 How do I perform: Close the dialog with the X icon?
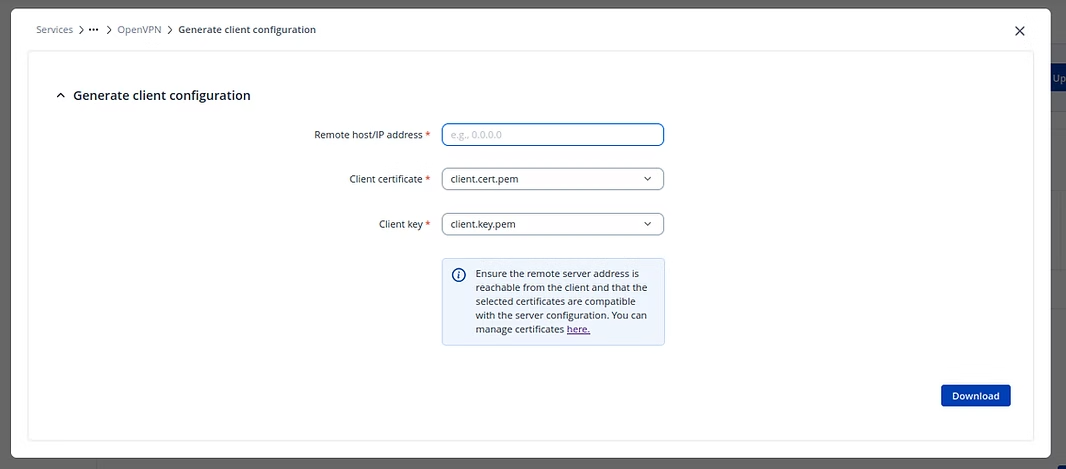tap(1019, 31)
